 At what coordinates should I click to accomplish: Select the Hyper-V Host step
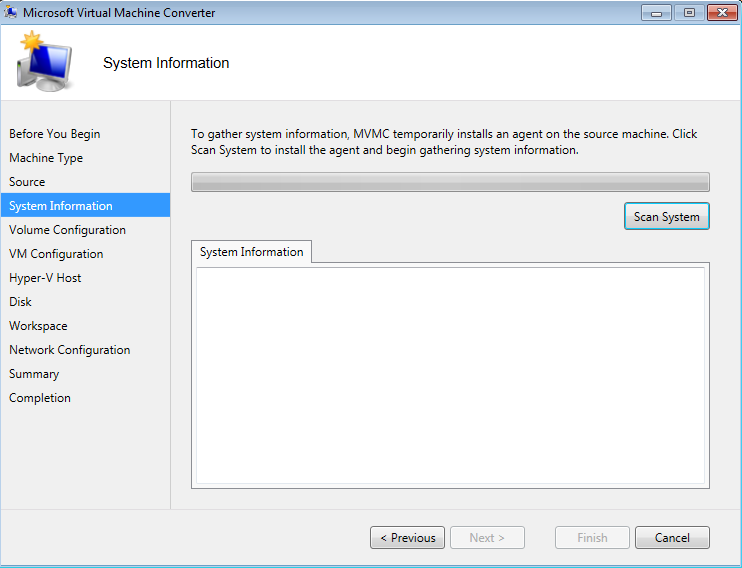tap(45, 278)
